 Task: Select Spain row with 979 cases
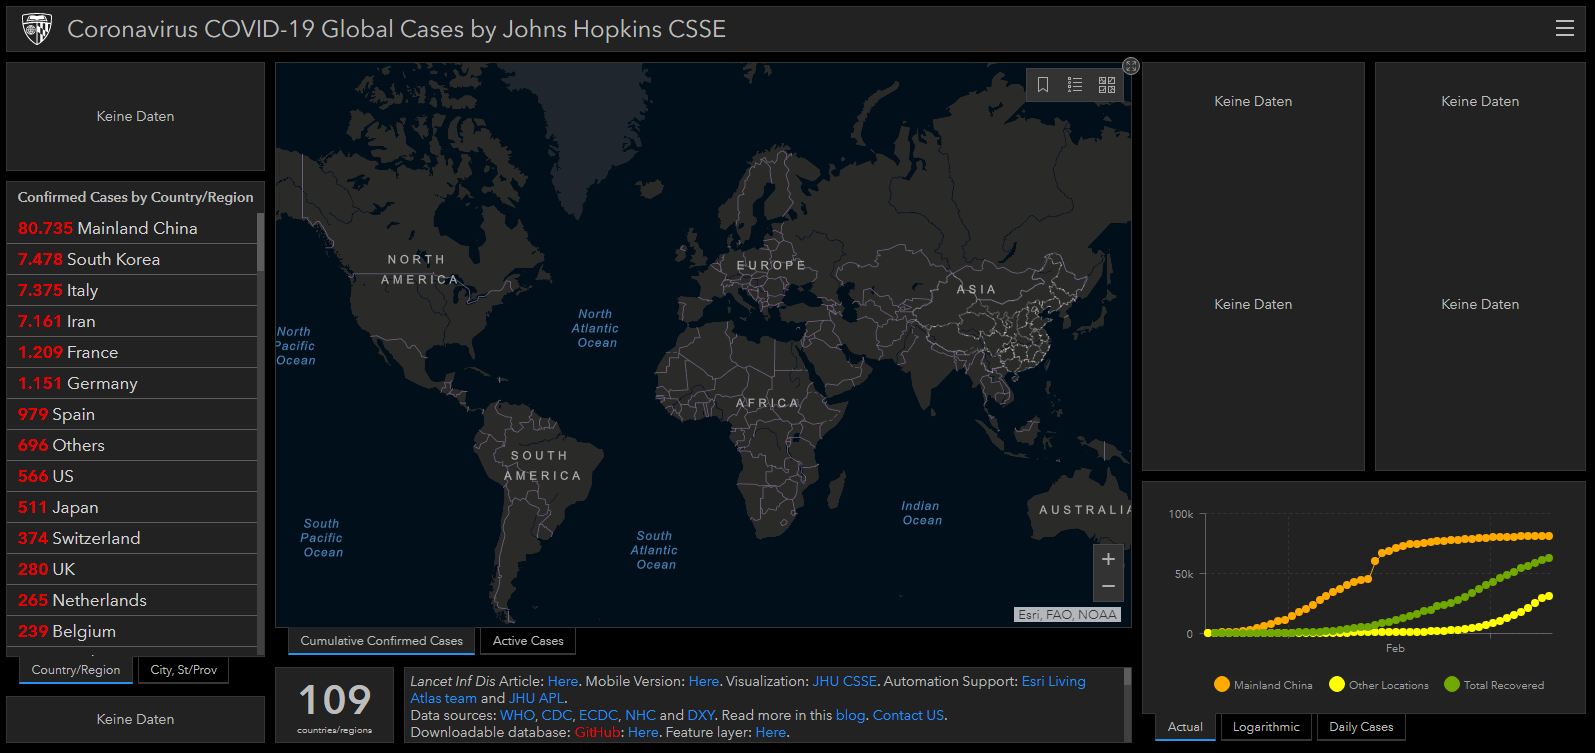click(132, 414)
